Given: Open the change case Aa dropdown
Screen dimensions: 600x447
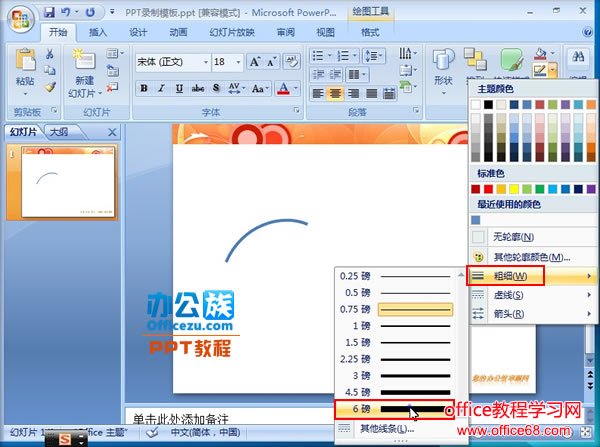Looking at the screenshot, I should tap(261, 89).
